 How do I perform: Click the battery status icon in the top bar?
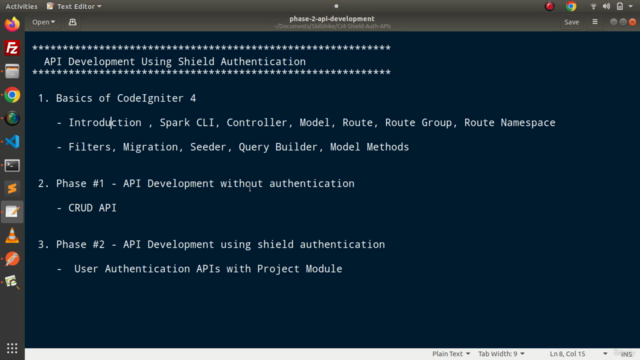tap(620, 6)
